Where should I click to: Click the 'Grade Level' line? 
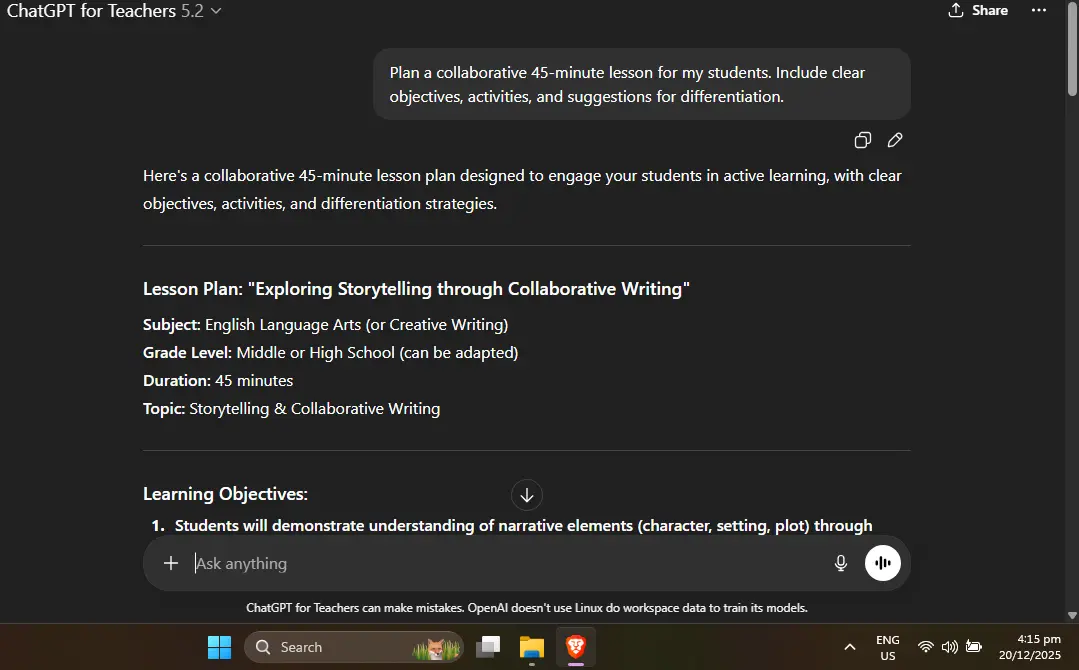click(x=330, y=352)
